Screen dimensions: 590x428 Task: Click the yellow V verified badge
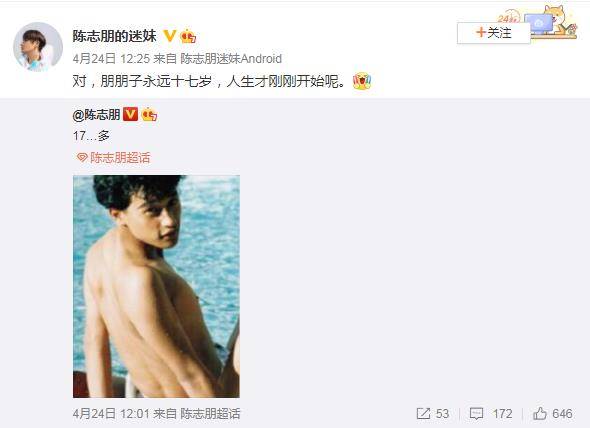(x=170, y=36)
